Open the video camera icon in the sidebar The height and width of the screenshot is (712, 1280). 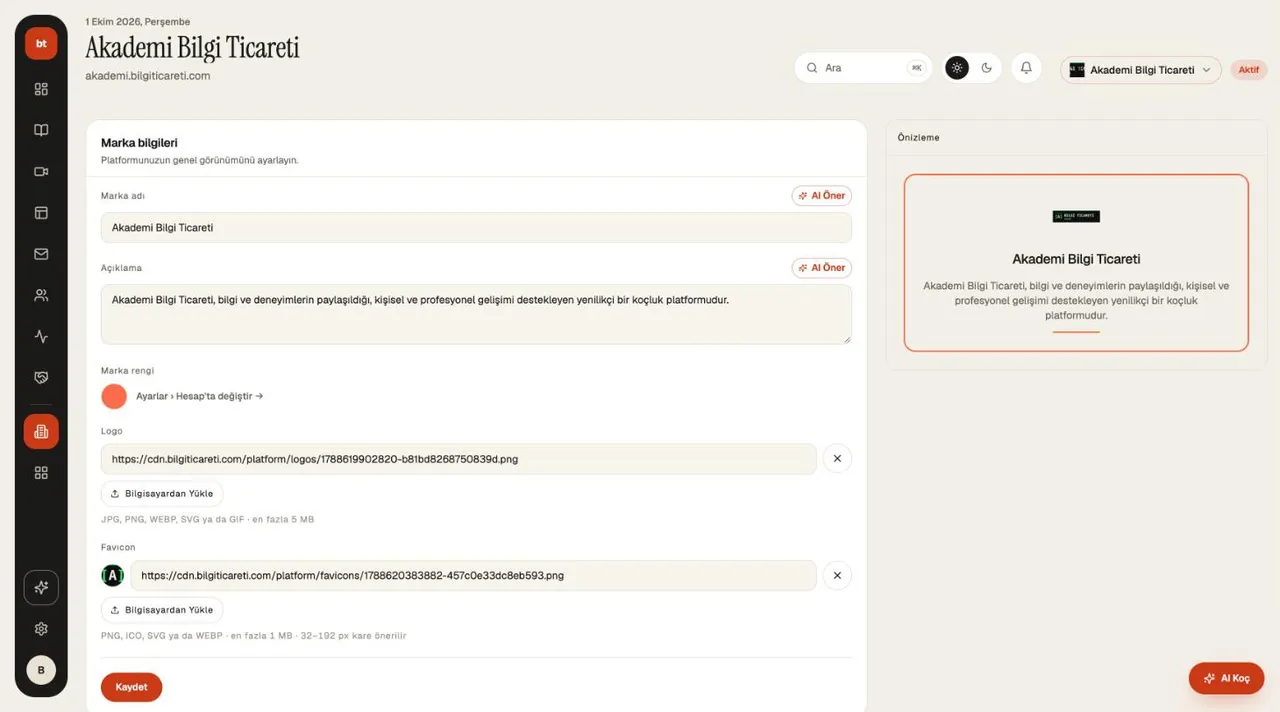[x=41, y=172]
